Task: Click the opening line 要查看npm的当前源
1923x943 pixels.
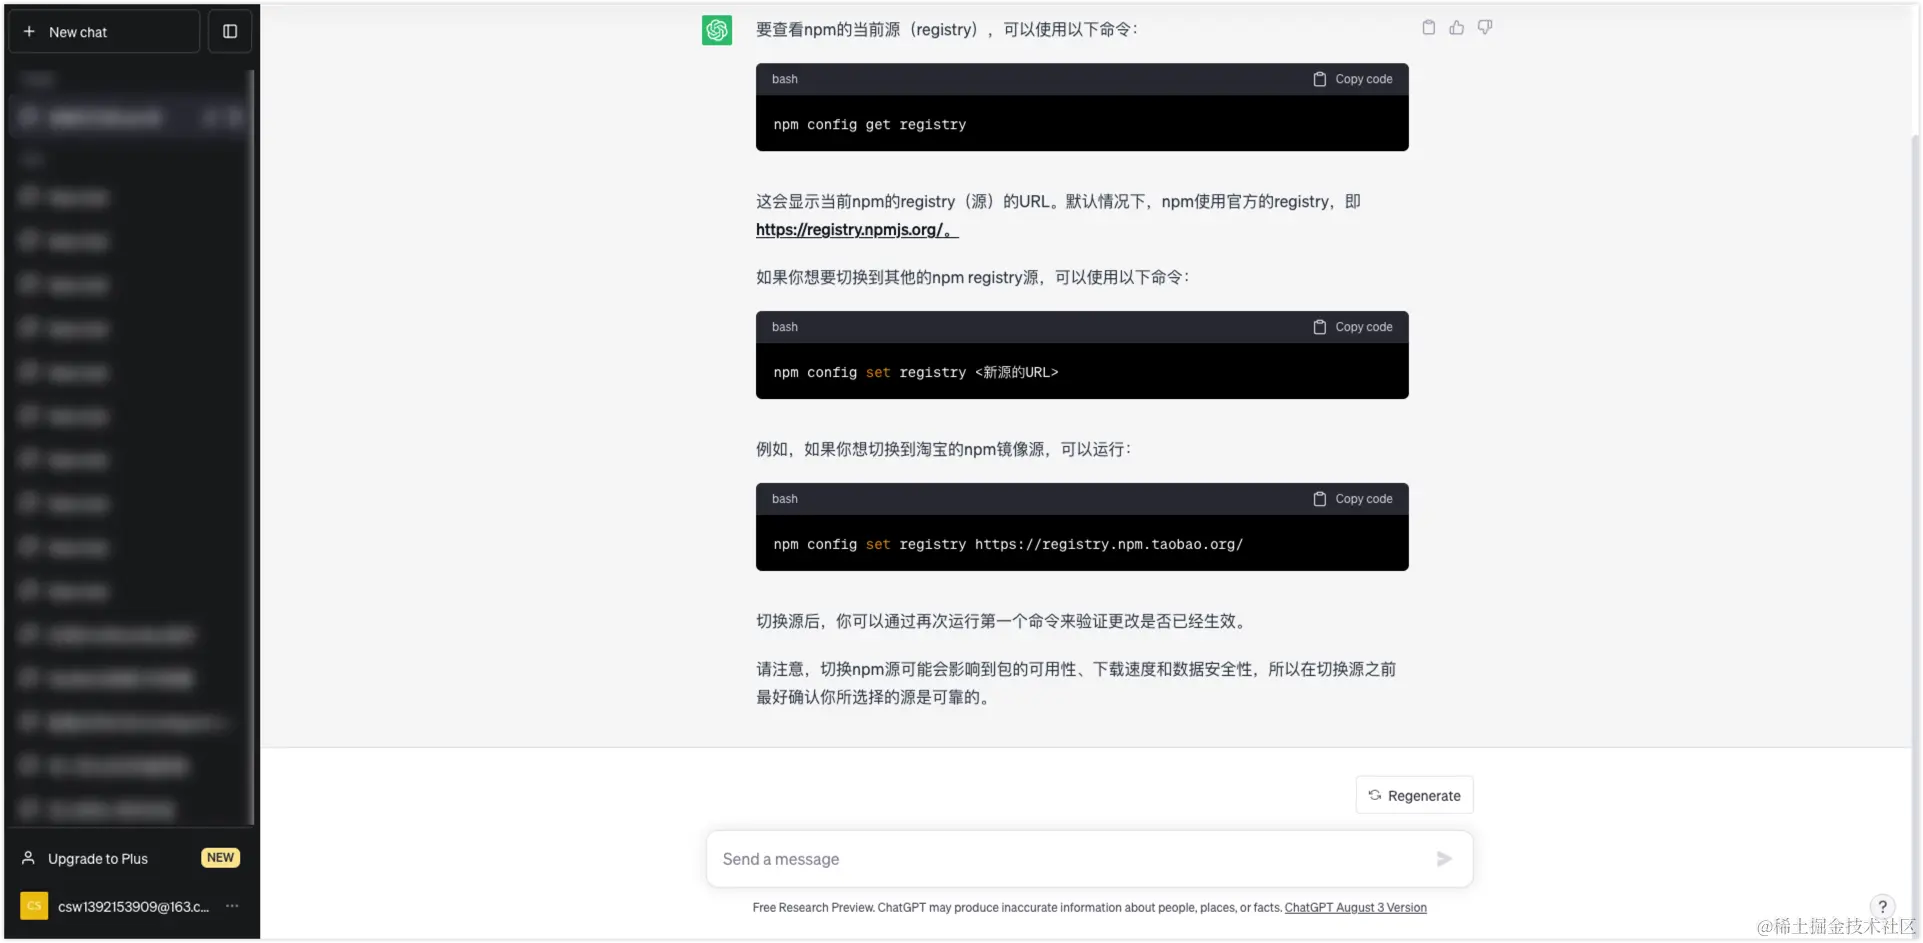Action: (x=947, y=30)
